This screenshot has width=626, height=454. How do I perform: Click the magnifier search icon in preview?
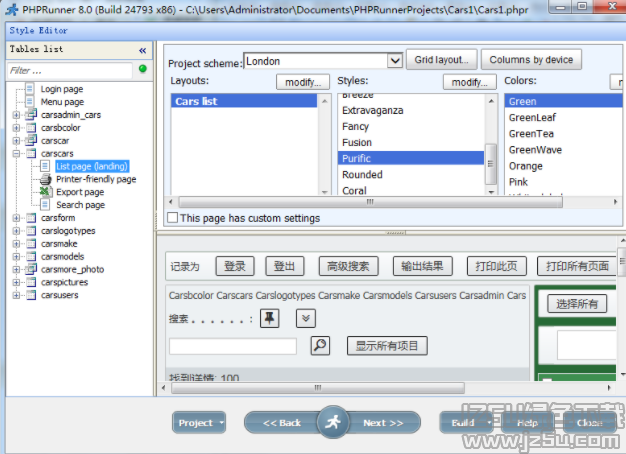click(x=319, y=346)
